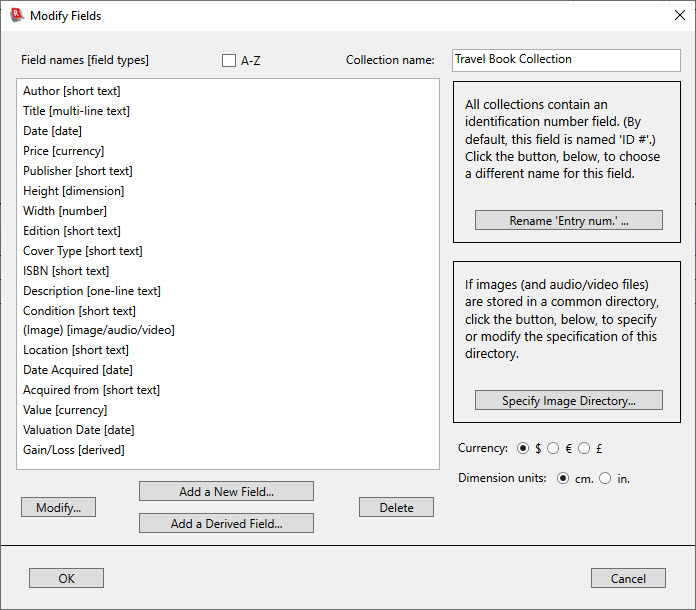Delete the selected field
696x610 pixels.
[396, 507]
